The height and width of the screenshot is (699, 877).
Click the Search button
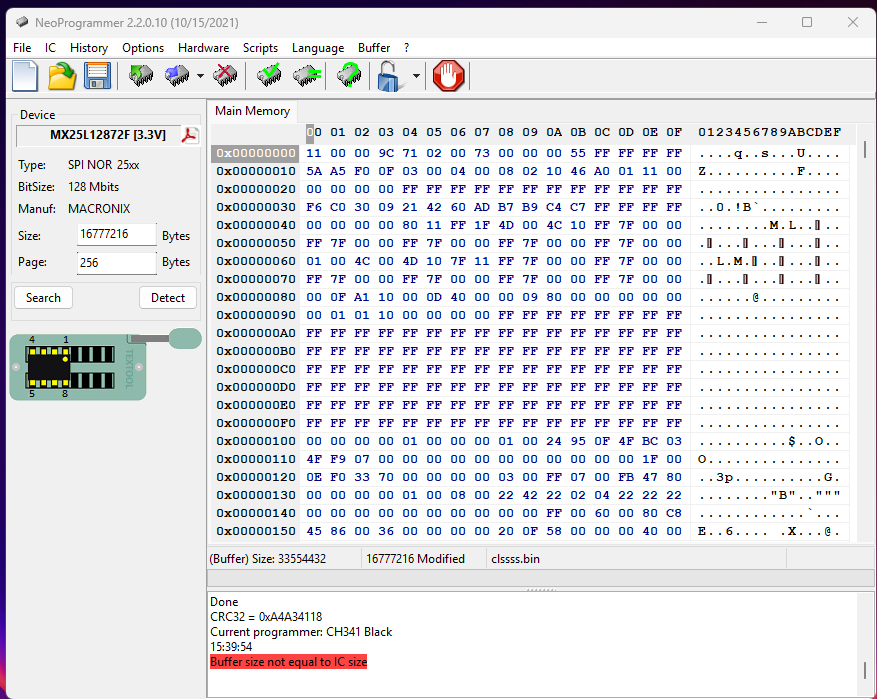[x=43, y=297]
